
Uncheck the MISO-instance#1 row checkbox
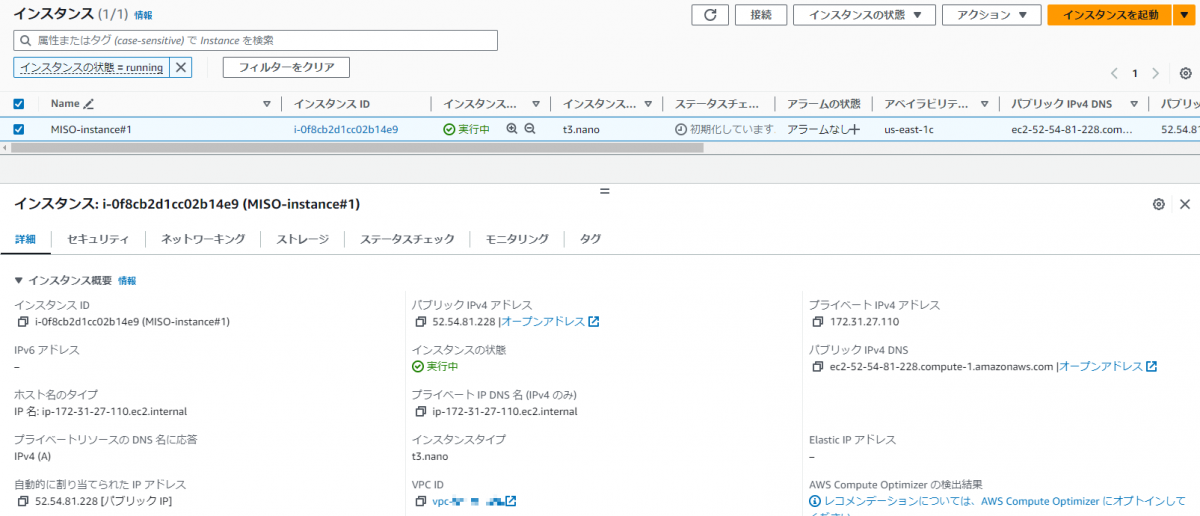click(x=19, y=129)
